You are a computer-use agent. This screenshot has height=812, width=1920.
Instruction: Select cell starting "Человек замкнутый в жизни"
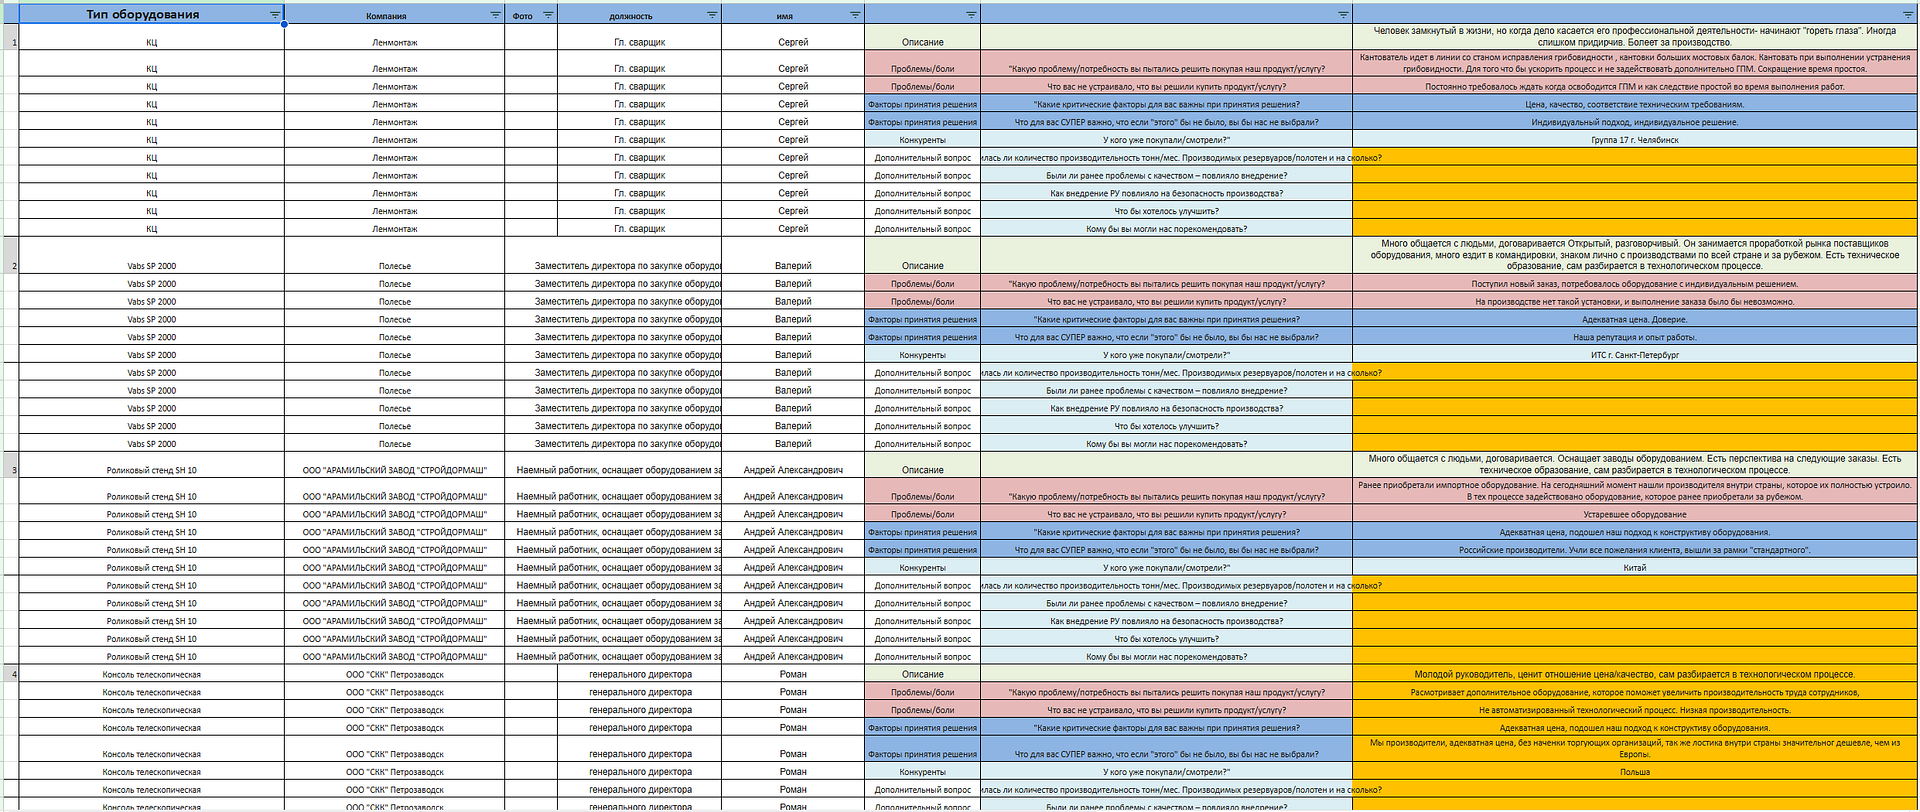click(1635, 37)
